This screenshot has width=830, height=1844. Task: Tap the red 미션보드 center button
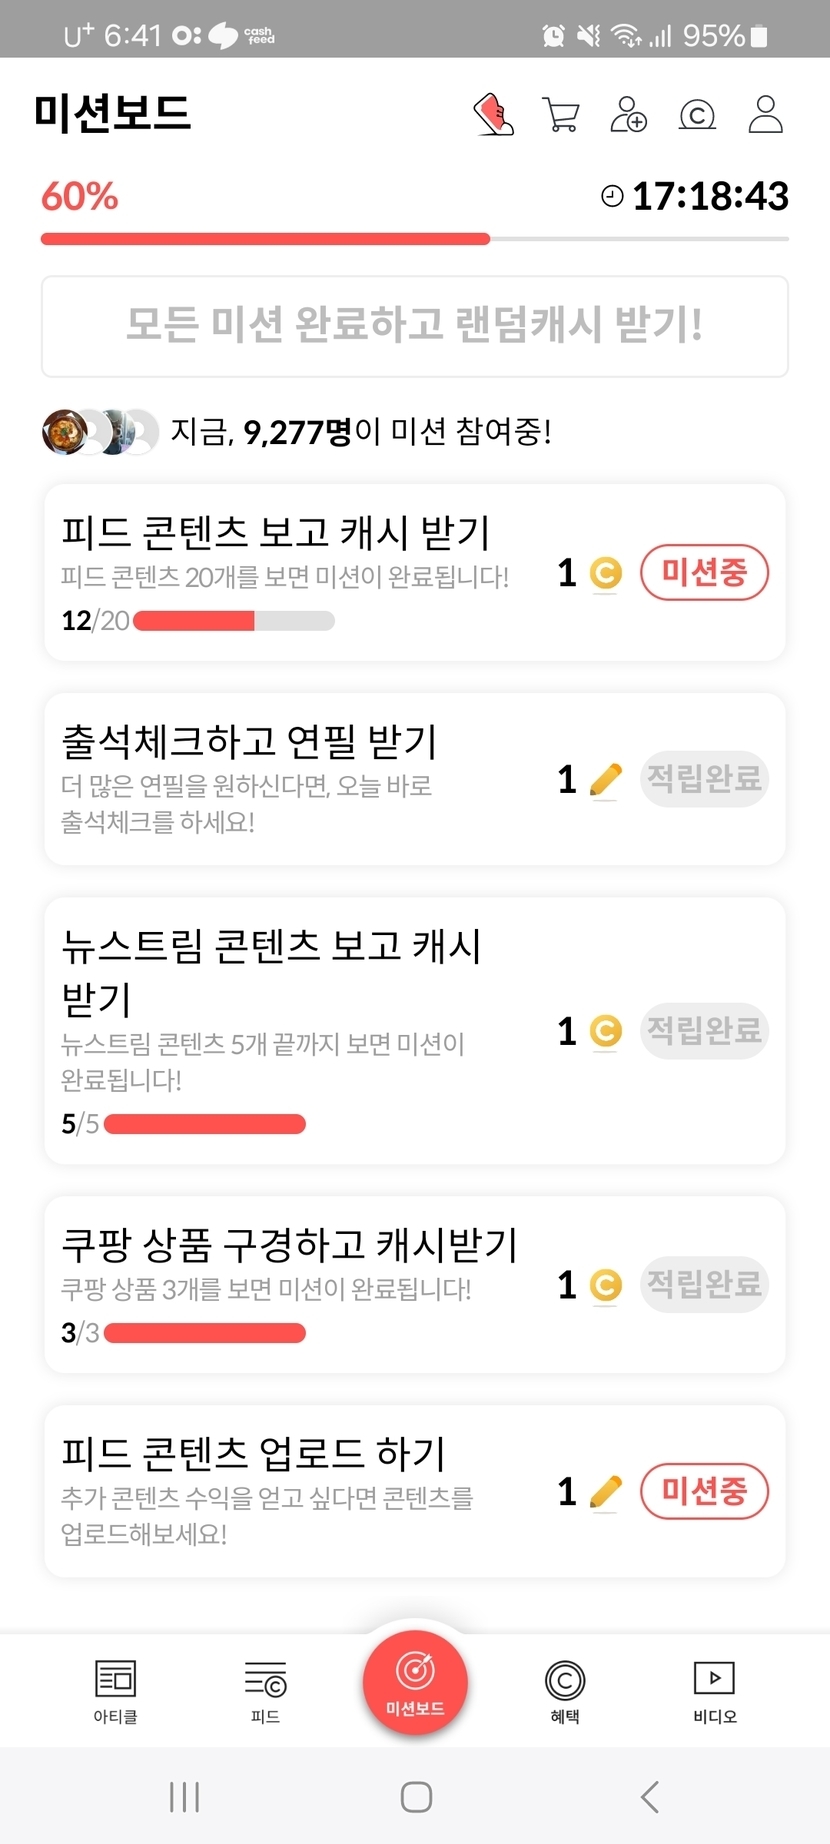[415, 1683]
